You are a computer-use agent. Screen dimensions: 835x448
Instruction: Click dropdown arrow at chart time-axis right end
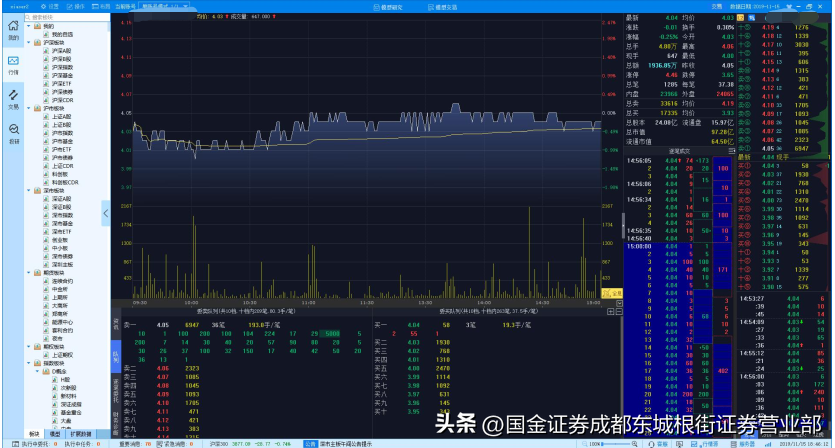click(619, 303)
